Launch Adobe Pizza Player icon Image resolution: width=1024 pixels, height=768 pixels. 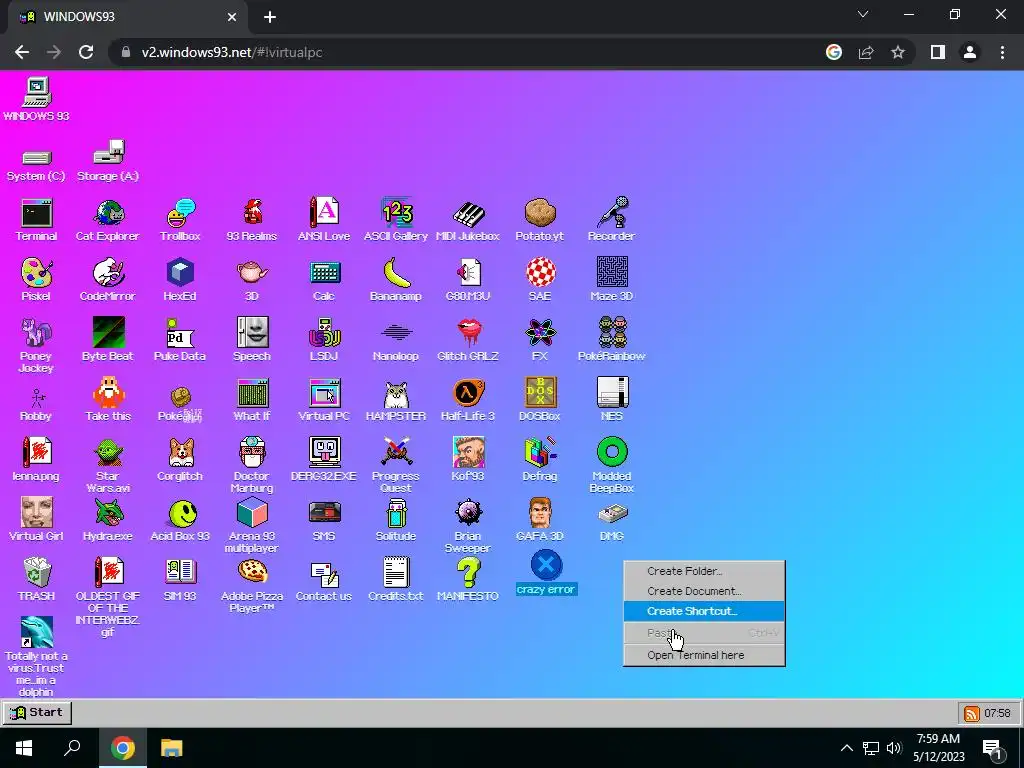(x=252, y=586)
